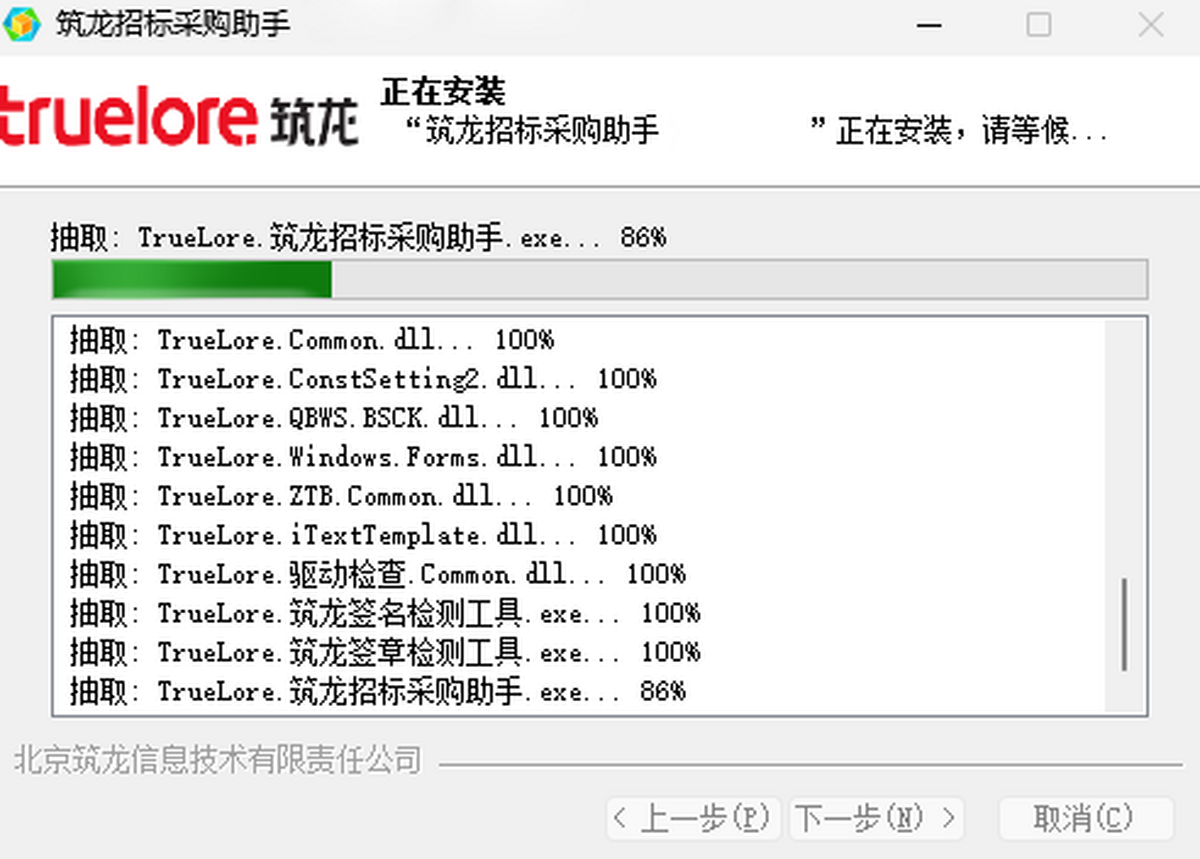Select the TrueLore.驱动检查.Common.dll log row

[x=579, y=574]
